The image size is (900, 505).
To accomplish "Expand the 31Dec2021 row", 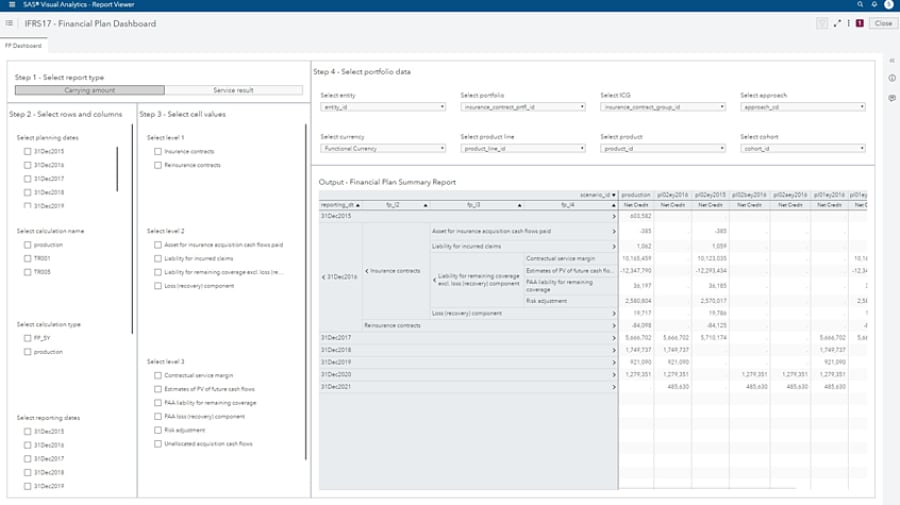I will click(x=614, y=387).
